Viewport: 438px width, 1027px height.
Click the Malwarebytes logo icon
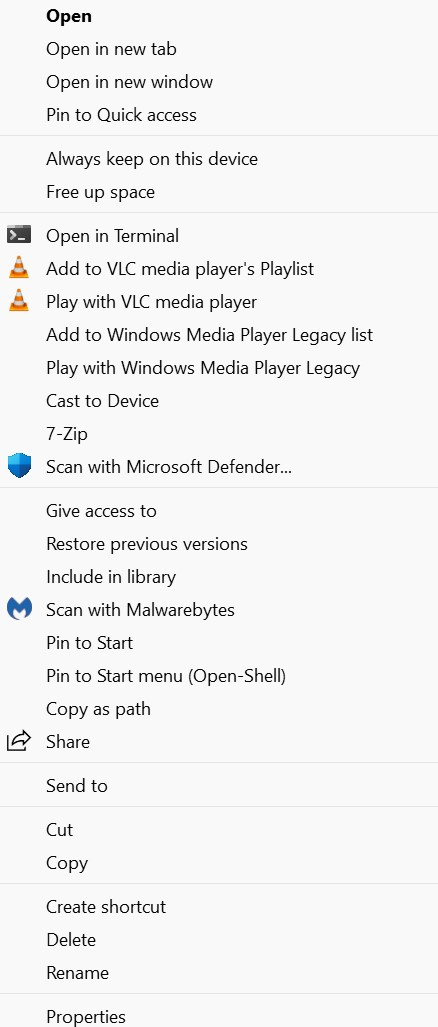(19, 609)
